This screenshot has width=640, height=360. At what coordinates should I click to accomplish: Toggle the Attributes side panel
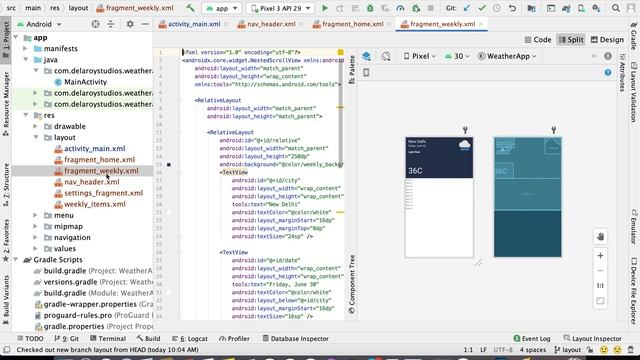[x=622, y=73]
